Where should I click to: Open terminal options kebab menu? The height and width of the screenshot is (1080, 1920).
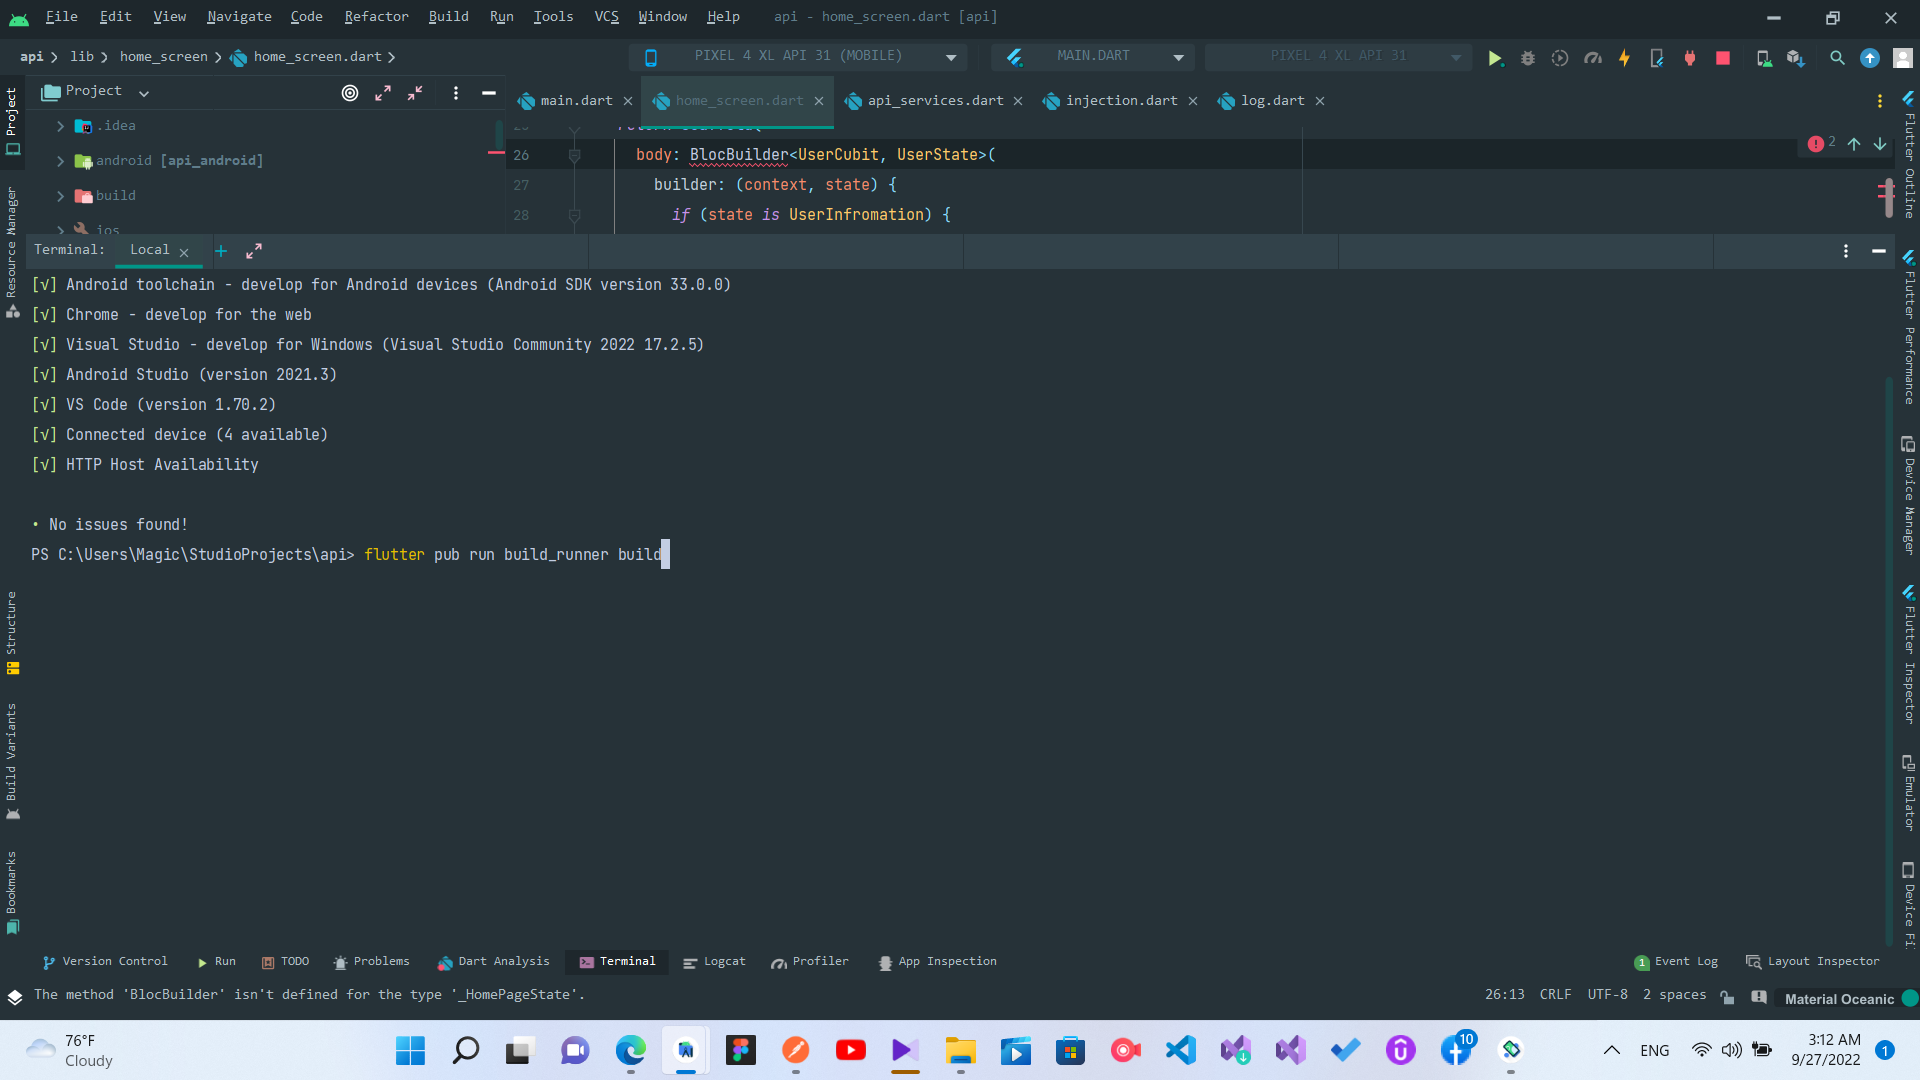pos(1846,251)
